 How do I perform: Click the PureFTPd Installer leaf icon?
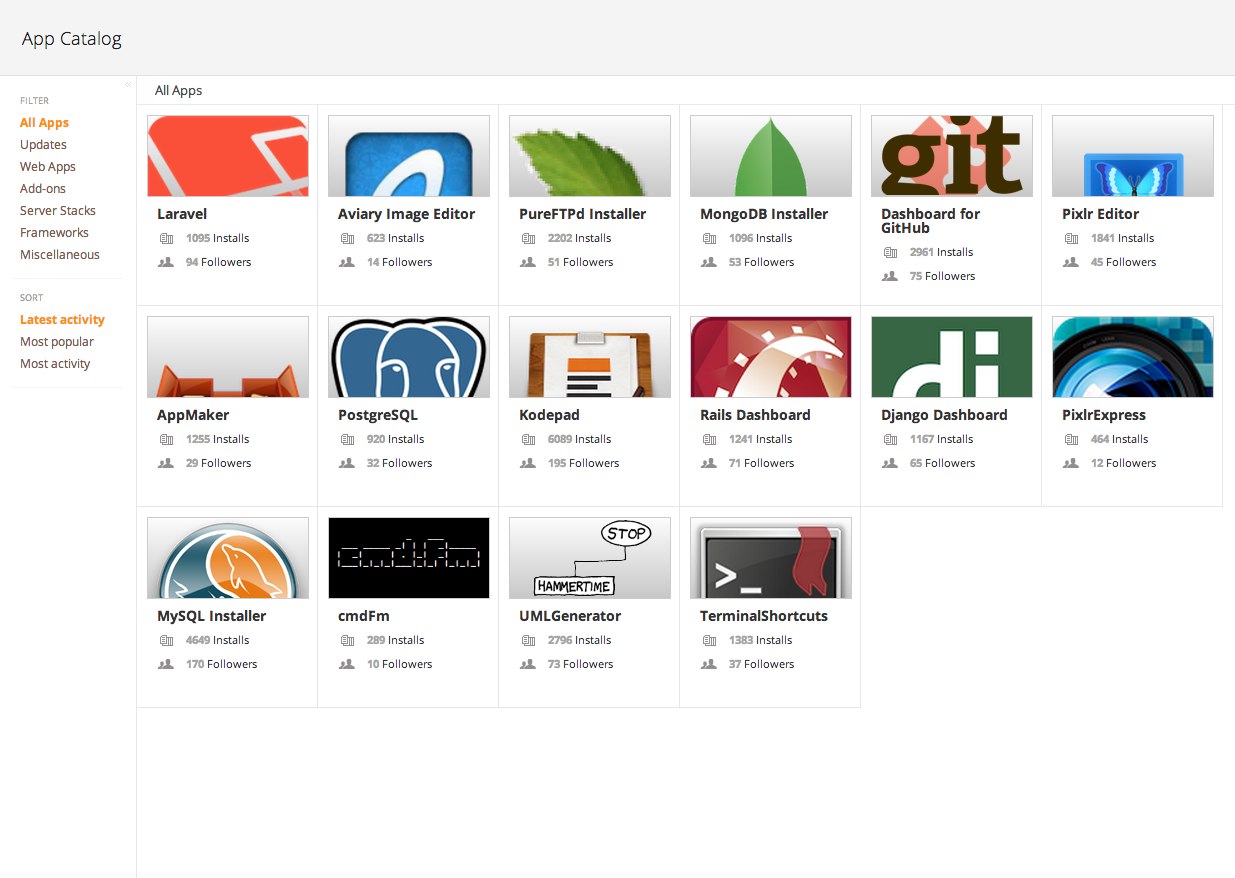[x=590, y=156]
